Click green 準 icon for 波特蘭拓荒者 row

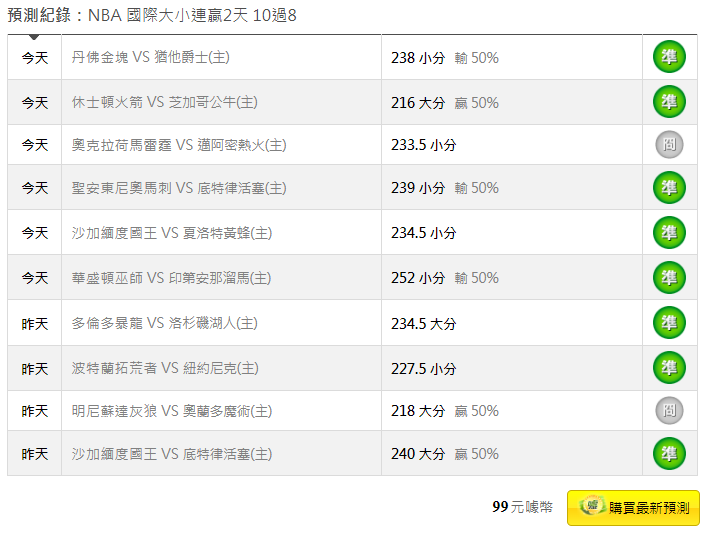pyautogui.click(x=669, y=368)
